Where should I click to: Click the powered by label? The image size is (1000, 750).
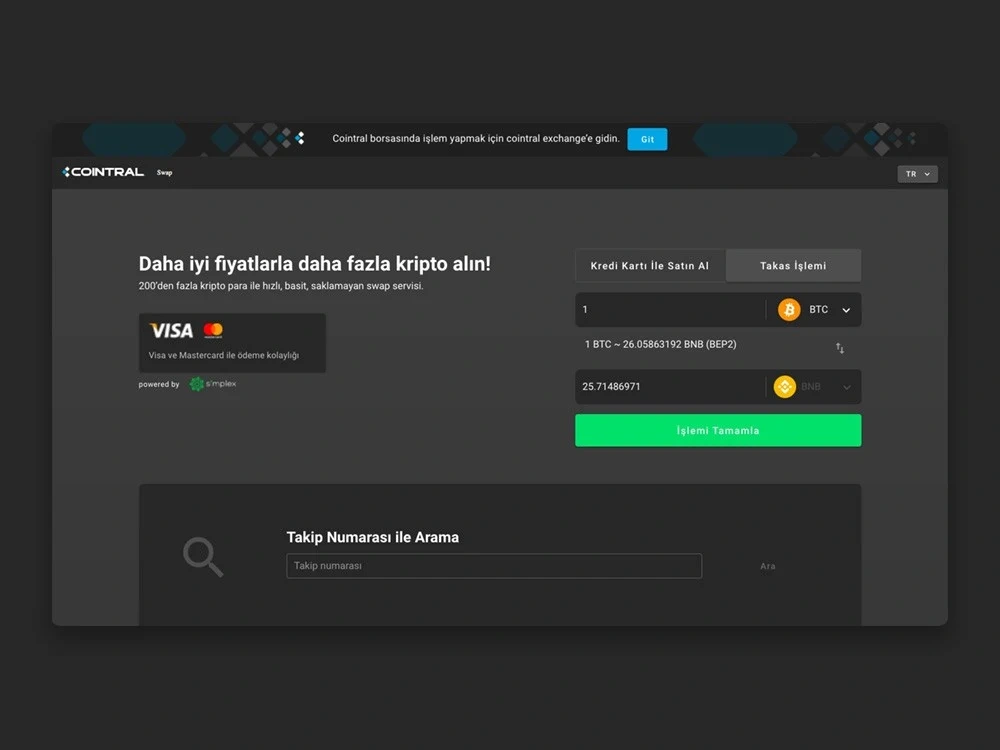159,385
